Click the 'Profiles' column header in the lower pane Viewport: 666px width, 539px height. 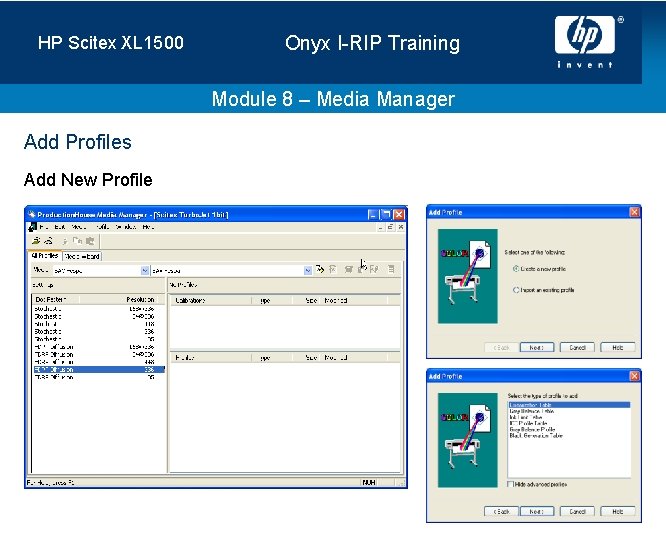211,358
